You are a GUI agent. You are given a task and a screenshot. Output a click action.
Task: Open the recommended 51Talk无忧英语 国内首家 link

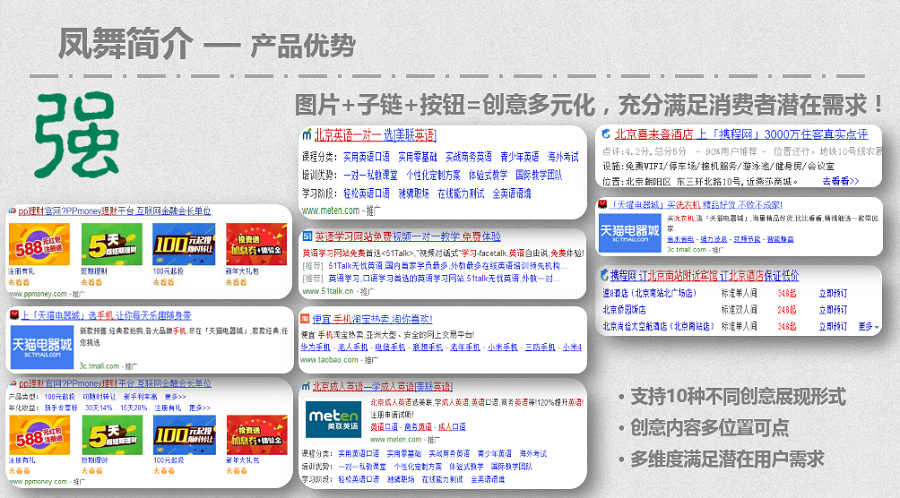(x=448, y=266)
